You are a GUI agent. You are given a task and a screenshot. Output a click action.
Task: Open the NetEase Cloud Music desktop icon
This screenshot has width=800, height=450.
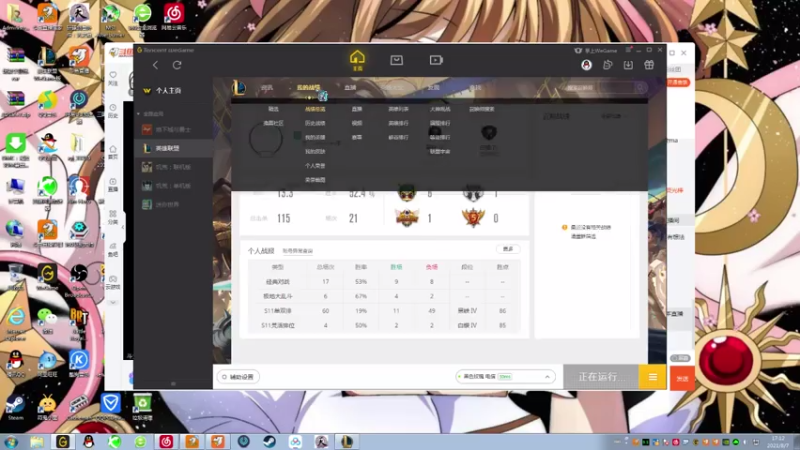[x=174, y=18]
